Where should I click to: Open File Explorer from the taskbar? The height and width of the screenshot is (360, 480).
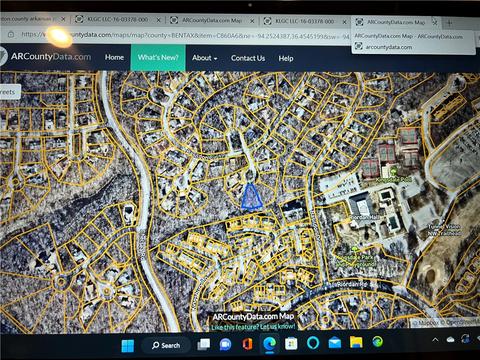click(356, 342)
